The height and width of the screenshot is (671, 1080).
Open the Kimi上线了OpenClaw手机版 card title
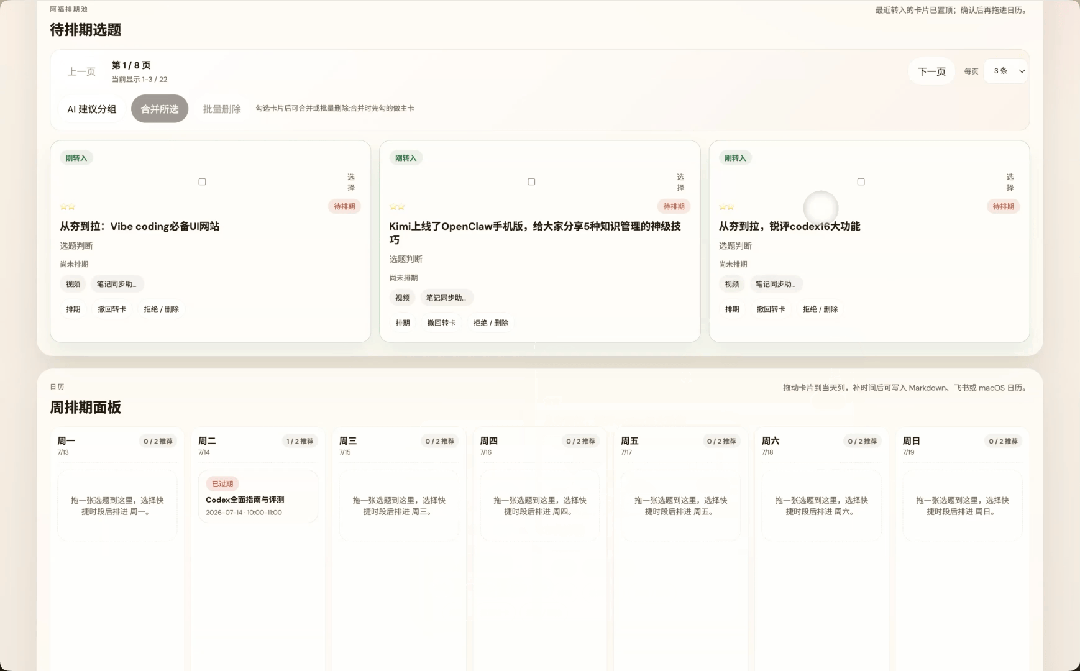click(534, 232)
